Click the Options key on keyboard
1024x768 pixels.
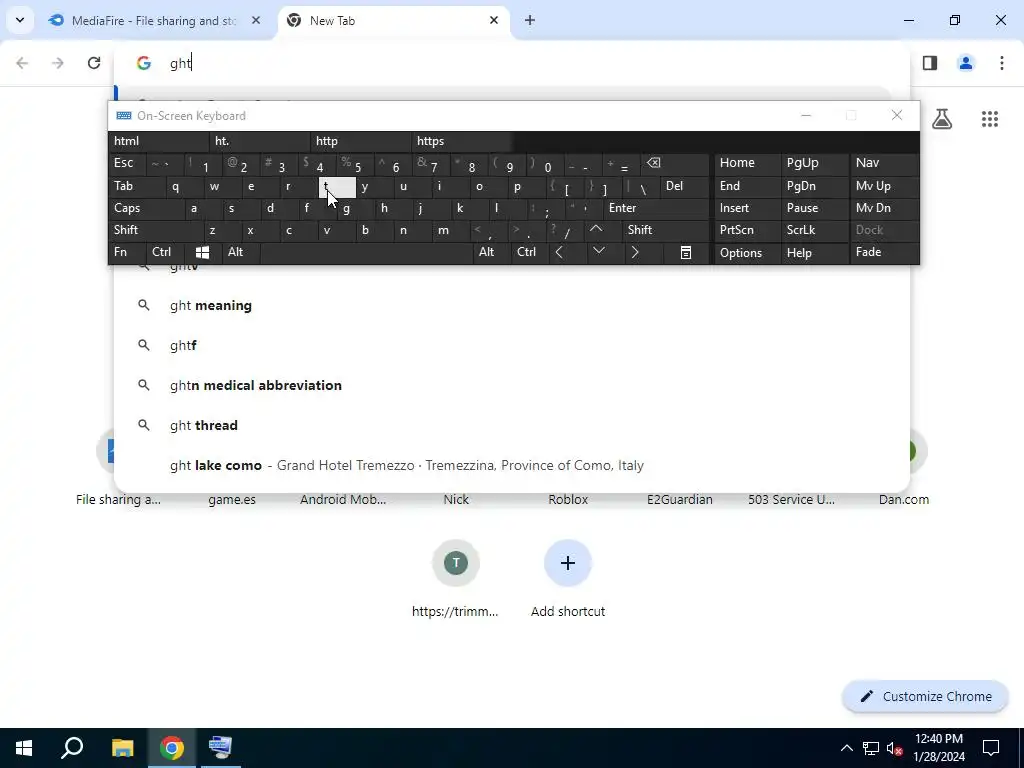(747, 253)
